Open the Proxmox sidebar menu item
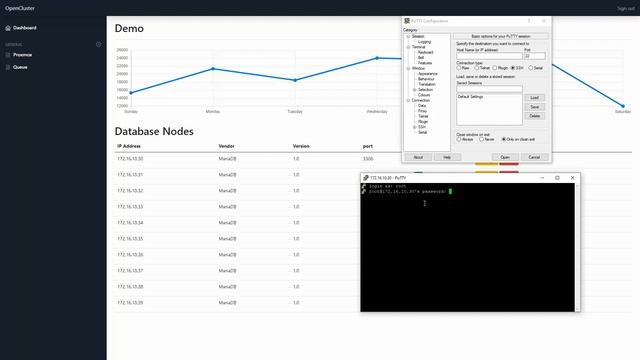640x360 pixels. click(22, 55)
